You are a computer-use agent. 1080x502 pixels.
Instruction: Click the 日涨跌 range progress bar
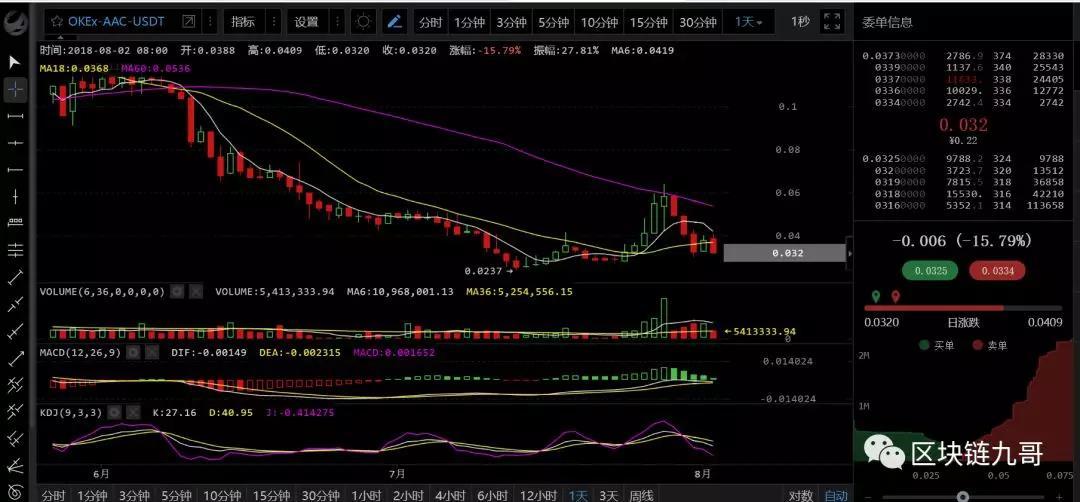pyautogui.click(x=963, y=308)
